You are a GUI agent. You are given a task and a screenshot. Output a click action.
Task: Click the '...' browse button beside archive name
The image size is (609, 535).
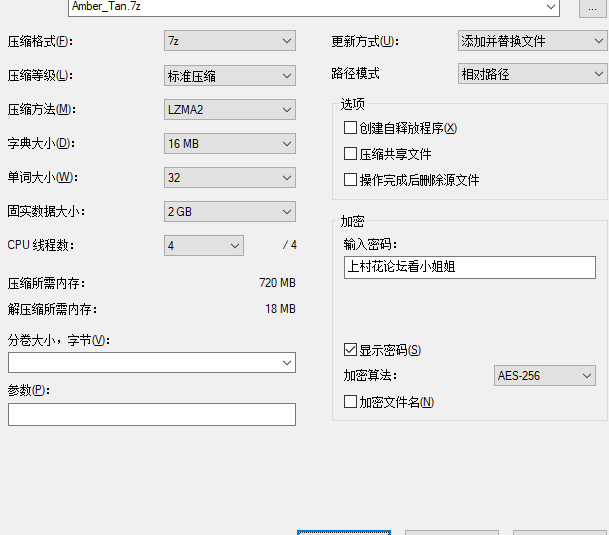point(591,7)
